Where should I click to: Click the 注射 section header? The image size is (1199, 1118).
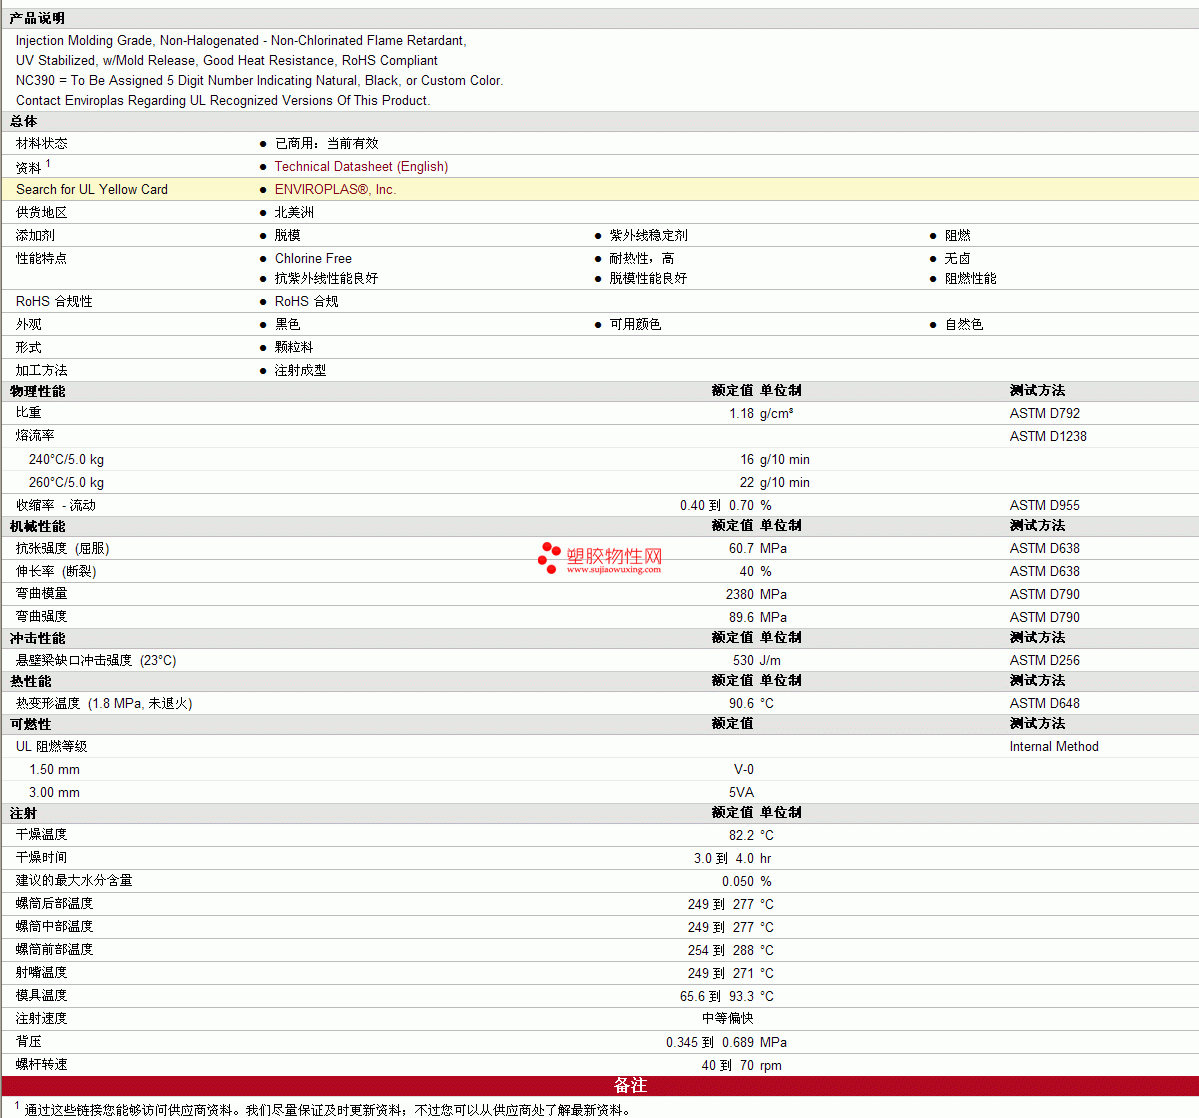(24, 813)
